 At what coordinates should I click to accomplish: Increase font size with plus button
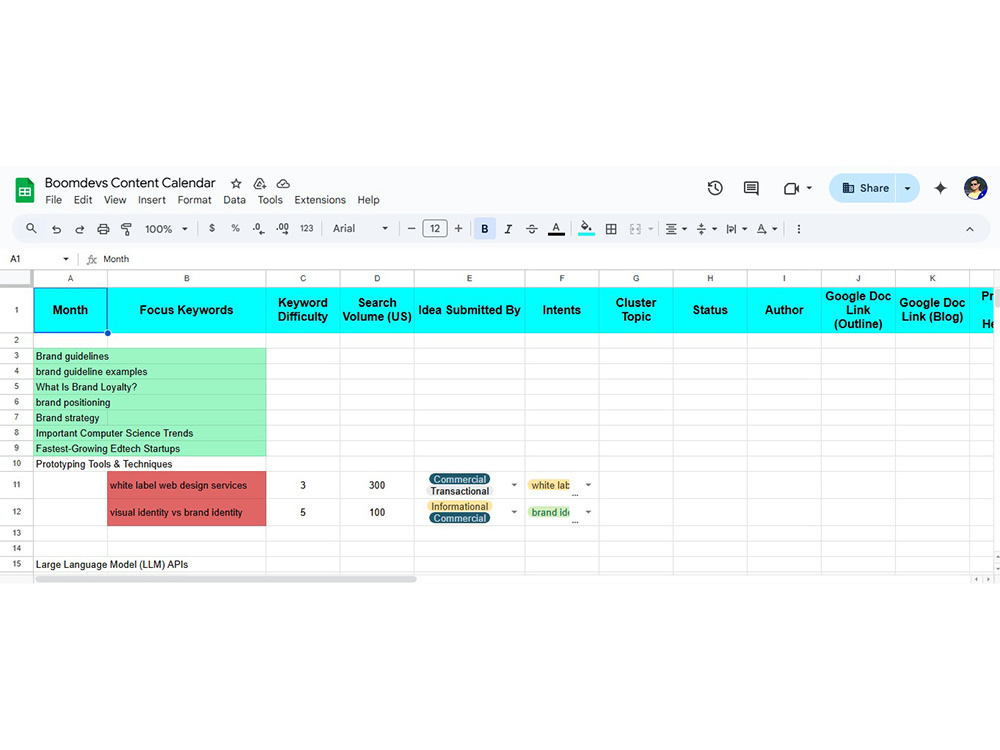[458, 228]
